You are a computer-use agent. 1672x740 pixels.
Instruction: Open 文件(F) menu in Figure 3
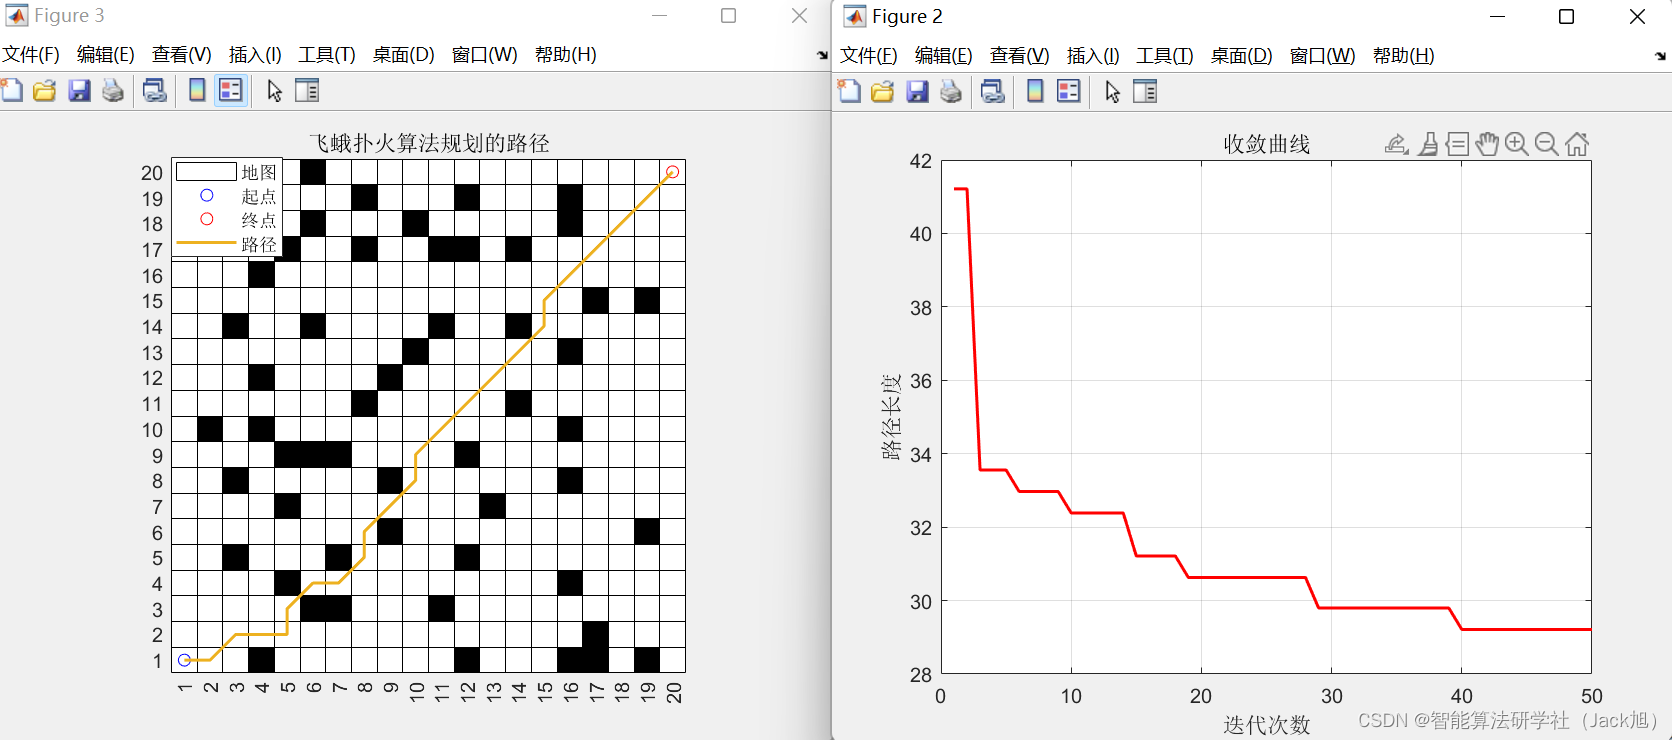[31, 54]
